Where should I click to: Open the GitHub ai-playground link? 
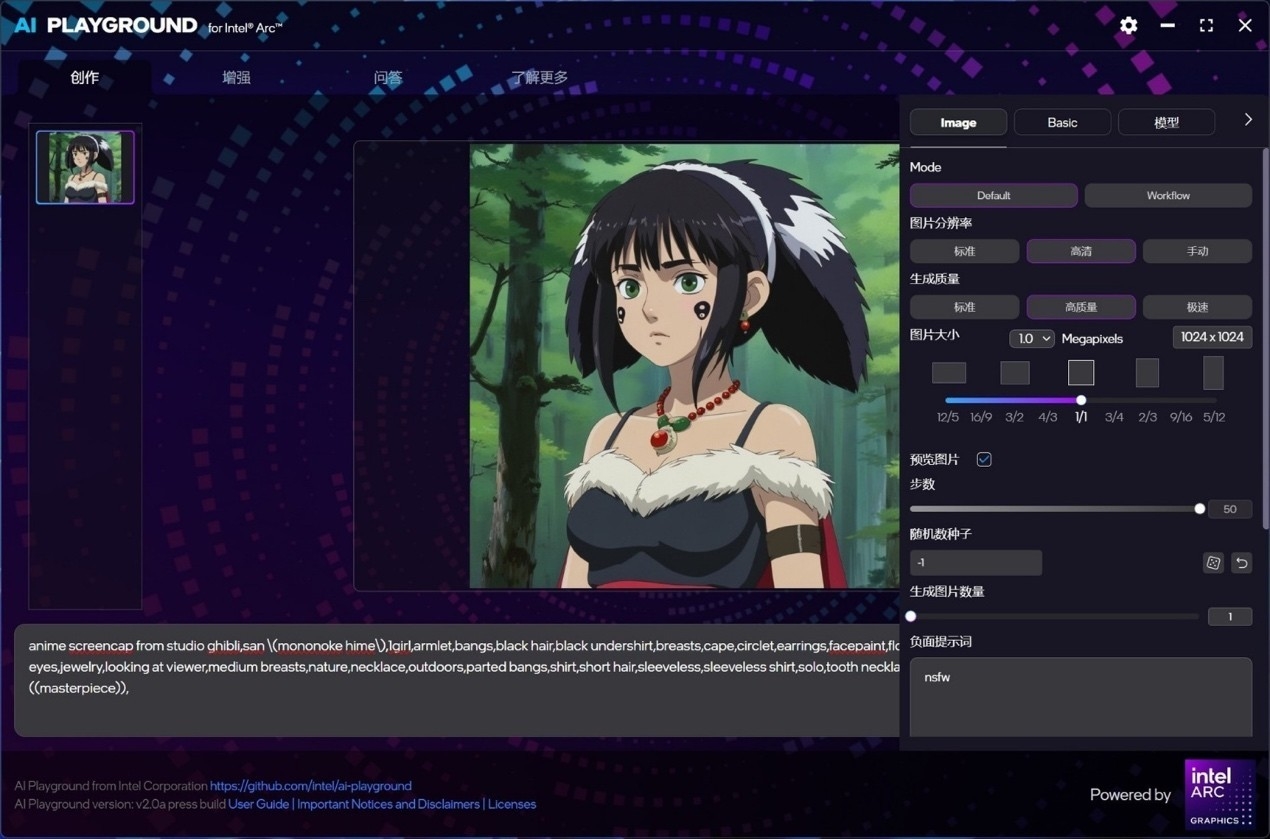pyautogui.click(x=310, y=786)
